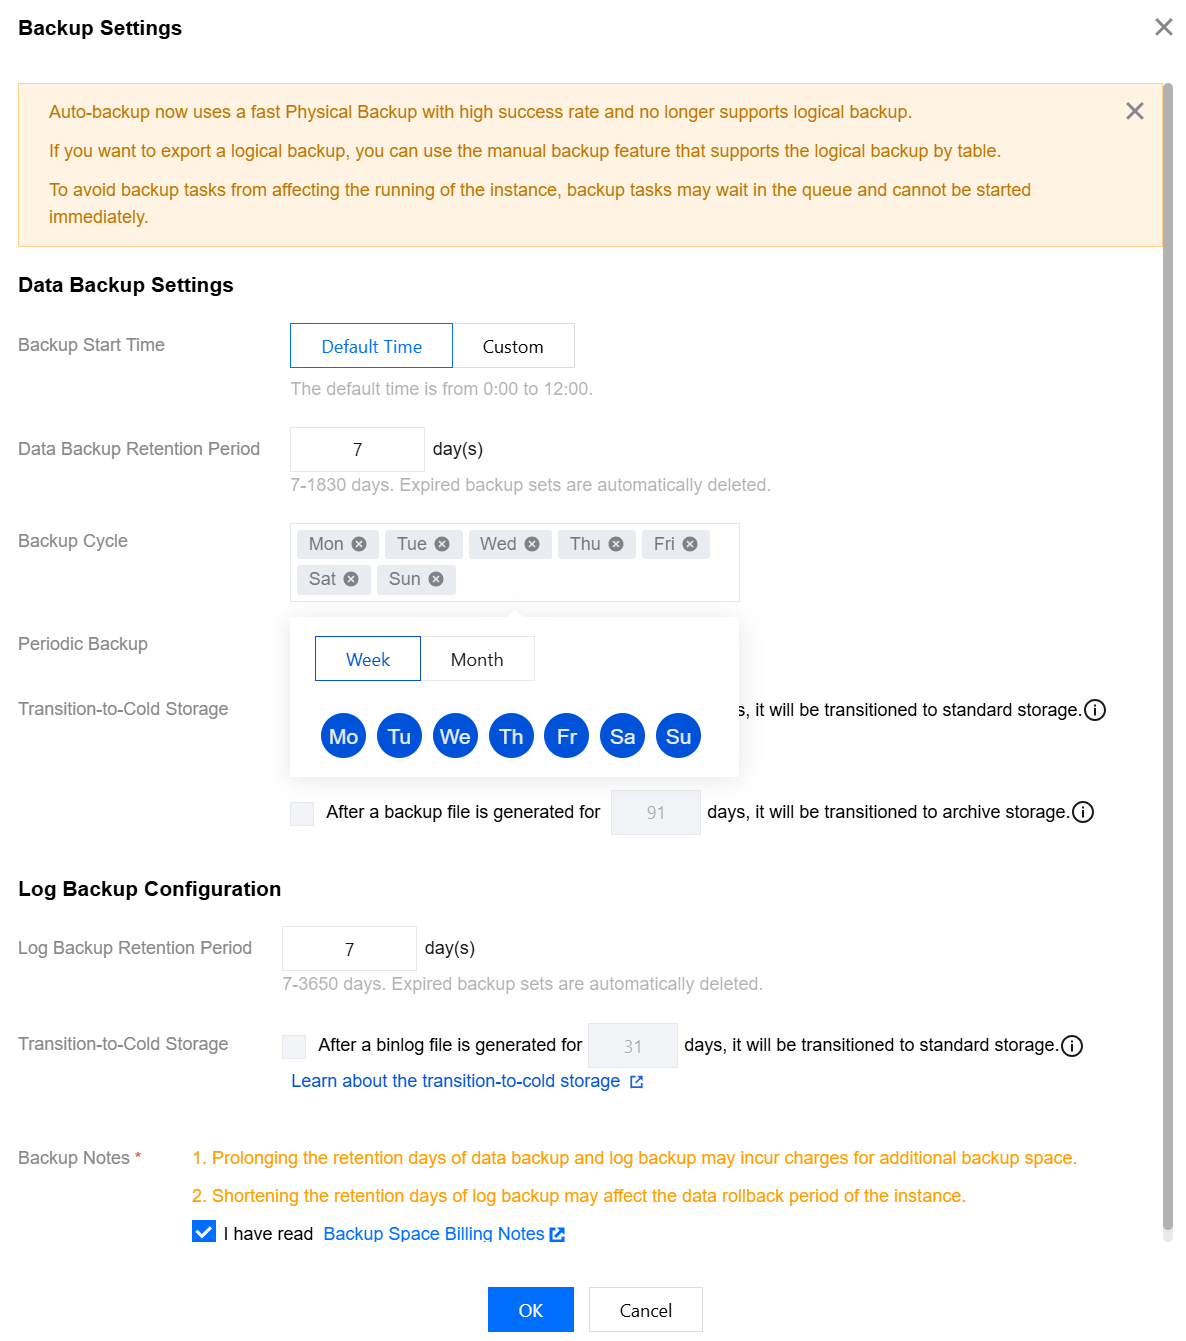Image resolution: width=1186 pixels, height=1341 pixels.
Task: Click the OK button
Action: [530, 1310]
